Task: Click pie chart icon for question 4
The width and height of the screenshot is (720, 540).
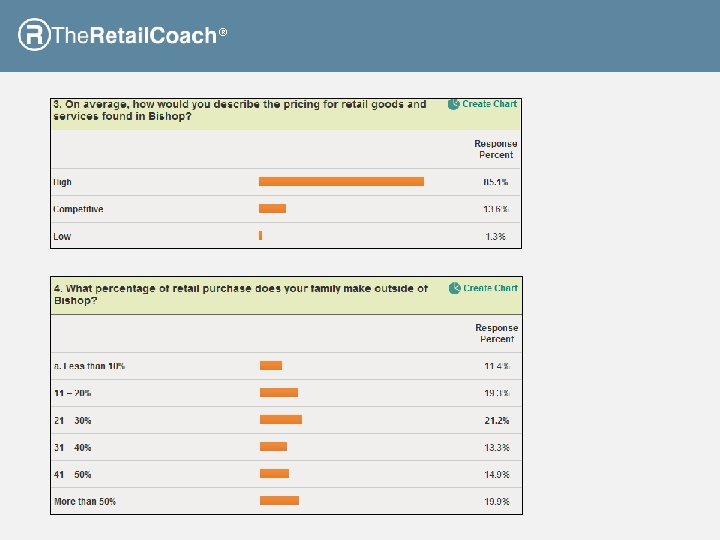Action: tap(455, 288)
